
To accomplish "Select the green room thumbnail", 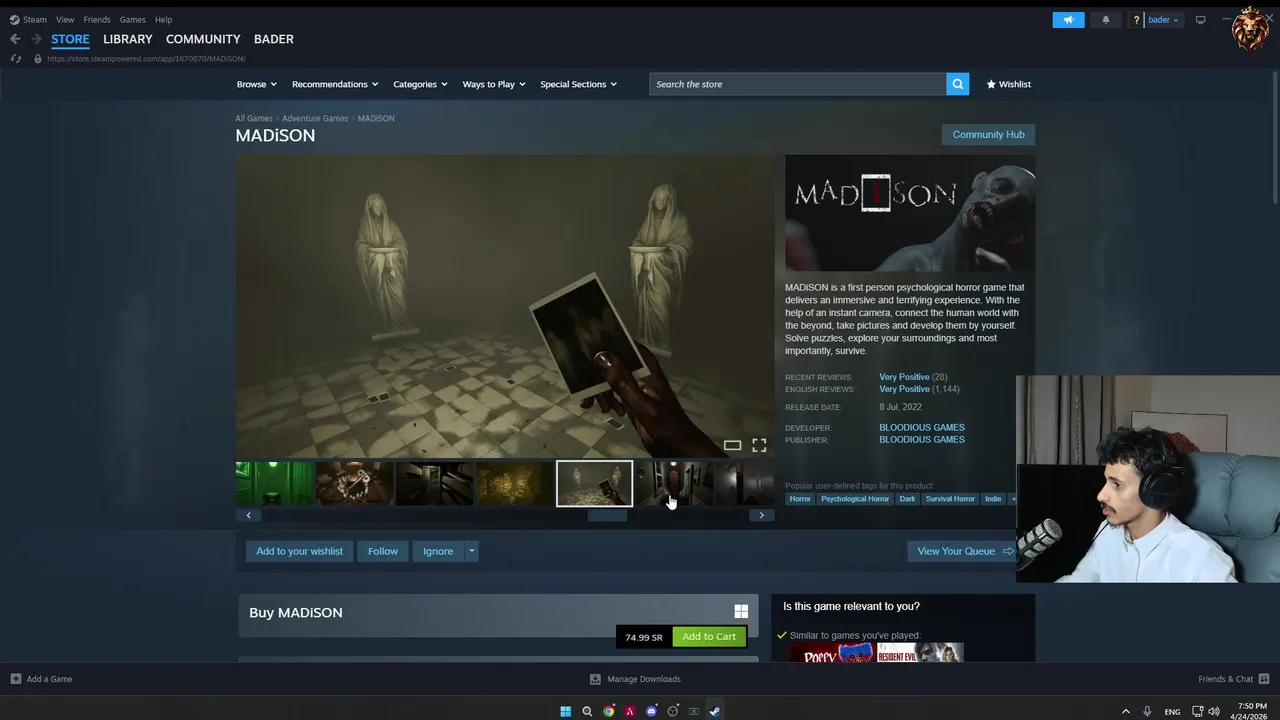I will pos(274,483).
